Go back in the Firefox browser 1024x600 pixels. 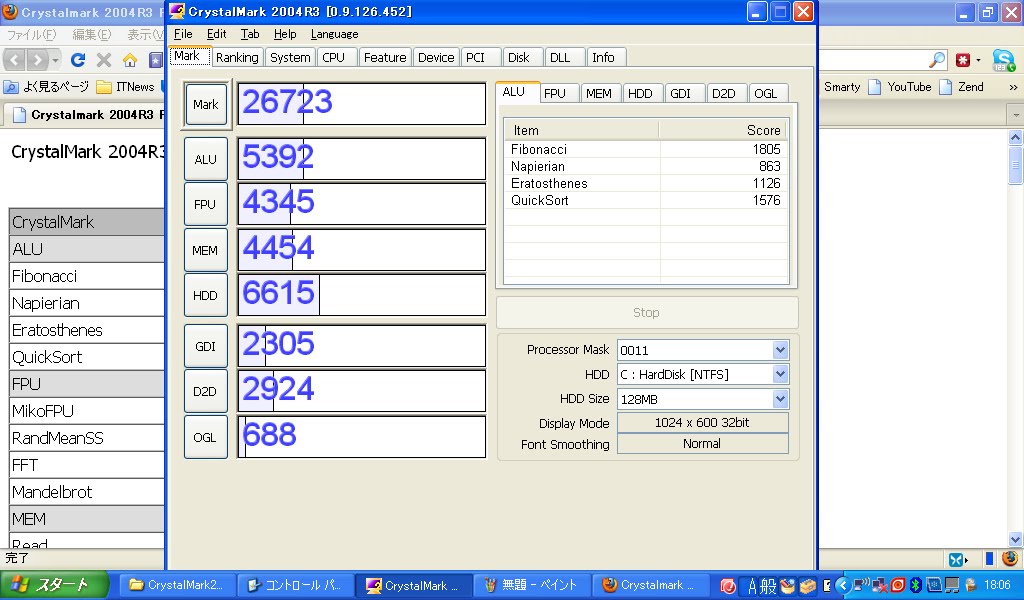pos(14,61)
